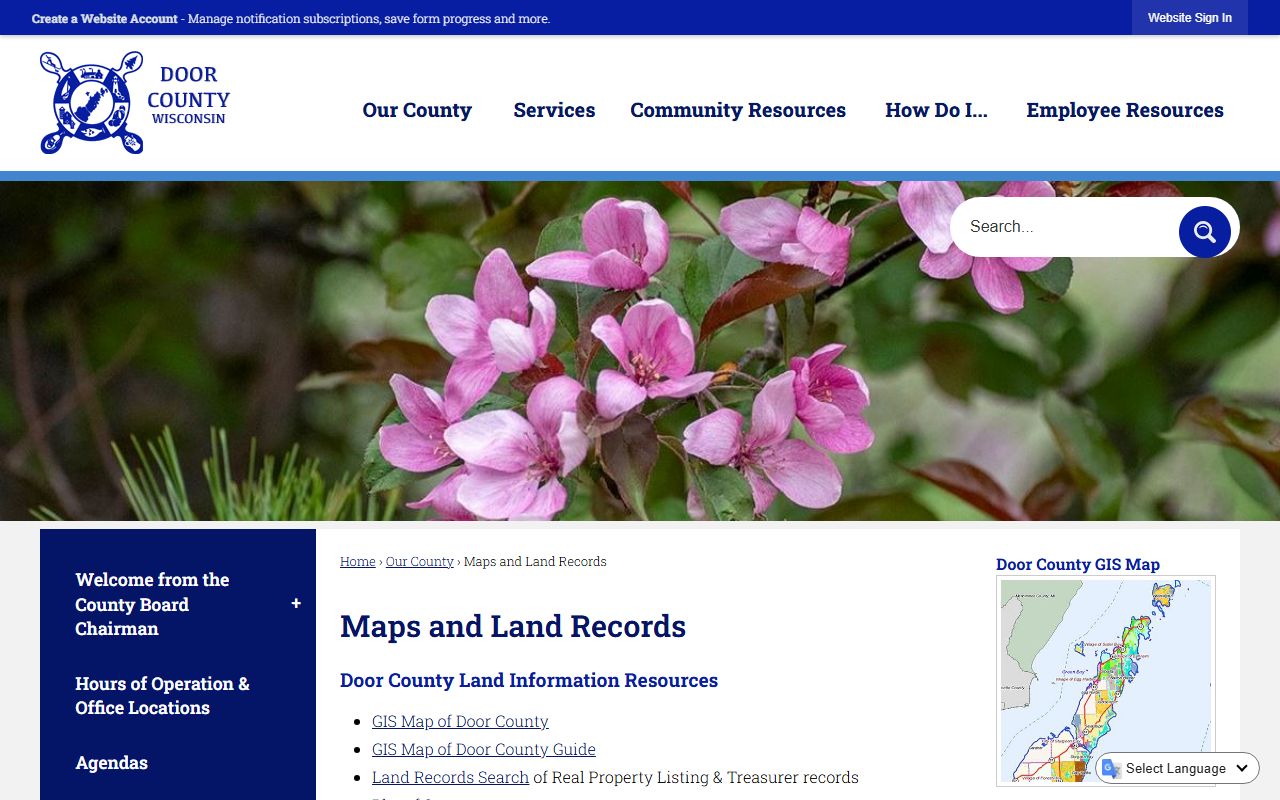Screen dimensions: 1280x800
Task: Click the magnifying glass search button
Action: (1204, 232)
